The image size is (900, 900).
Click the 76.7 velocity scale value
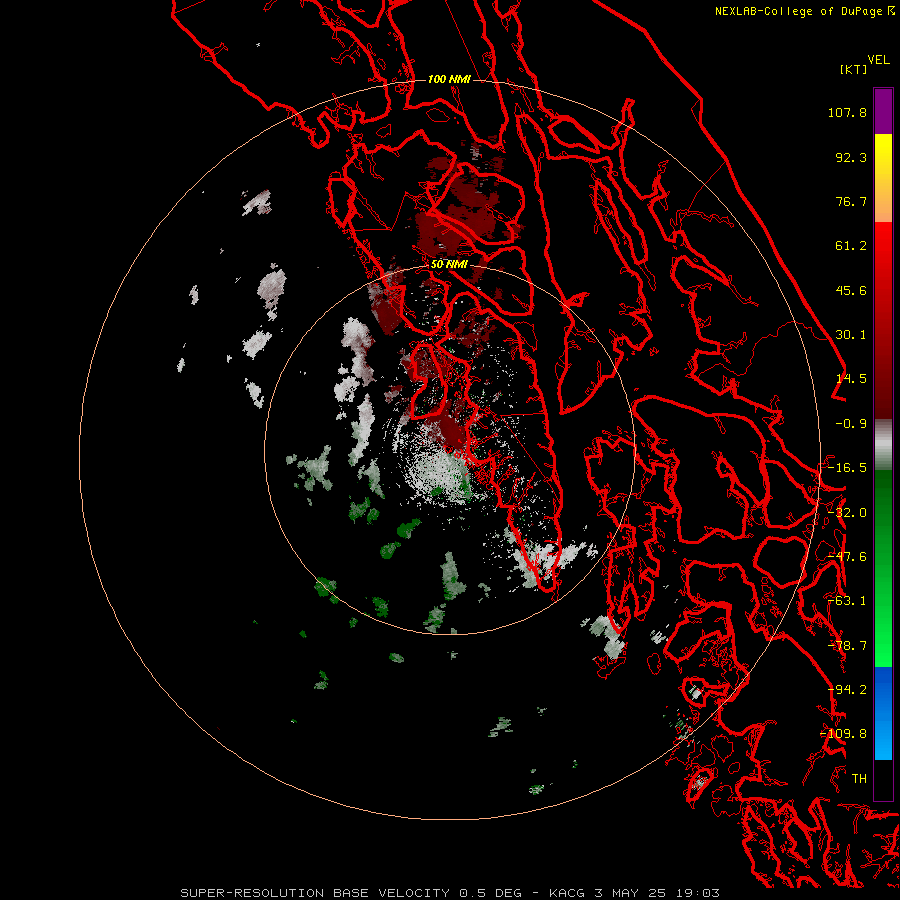pyautogui.click(x=851, y=201)
